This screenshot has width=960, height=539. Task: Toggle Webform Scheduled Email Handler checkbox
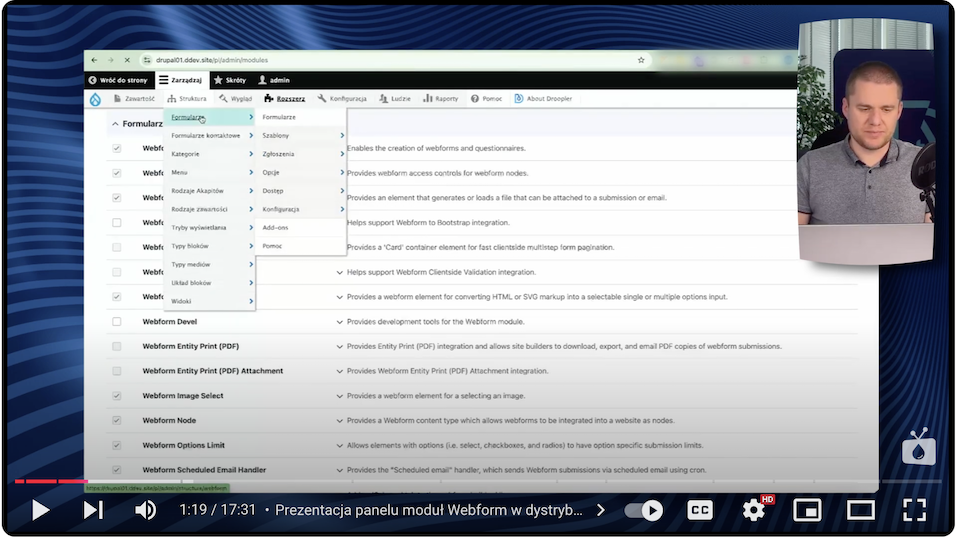pos(116,470)
